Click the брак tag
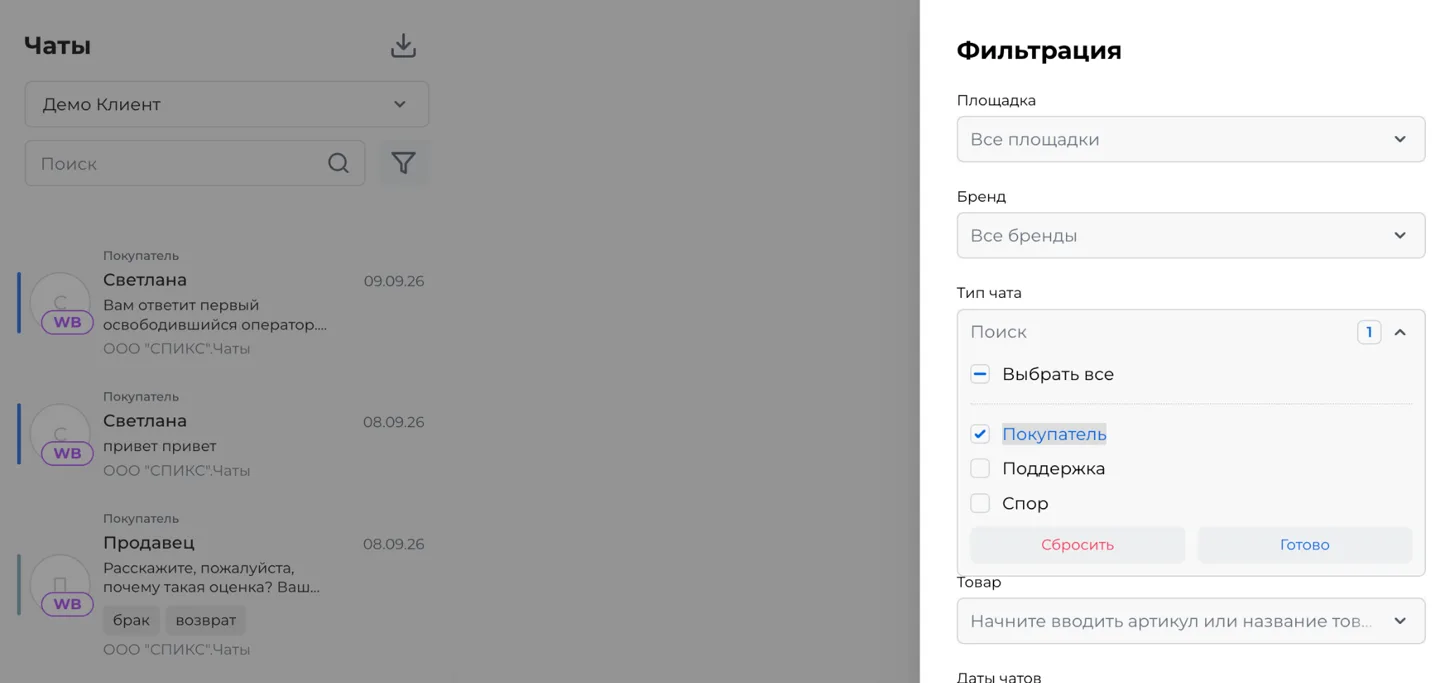This screenshot has height=683, width=1440. [131, 620]
